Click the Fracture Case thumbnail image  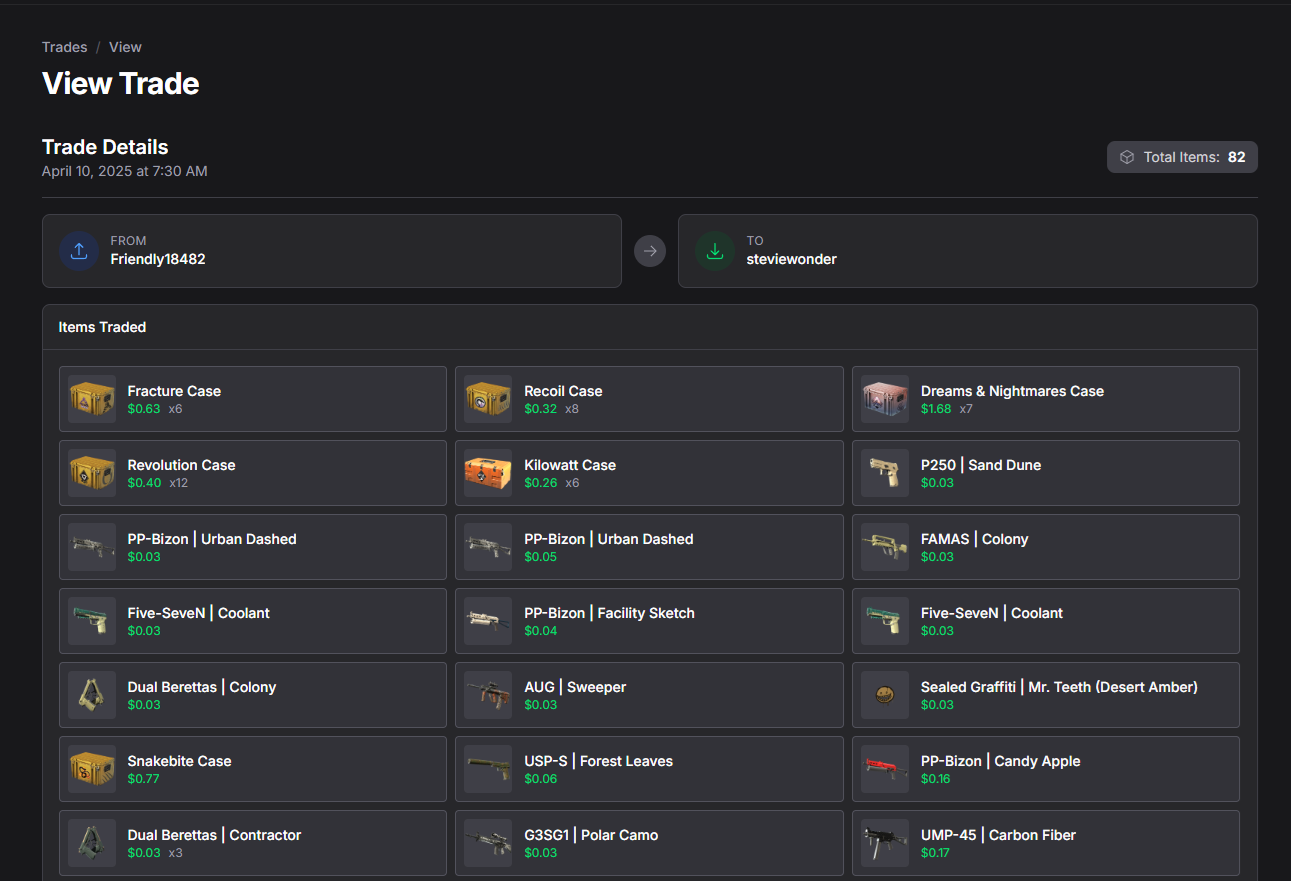92,399
